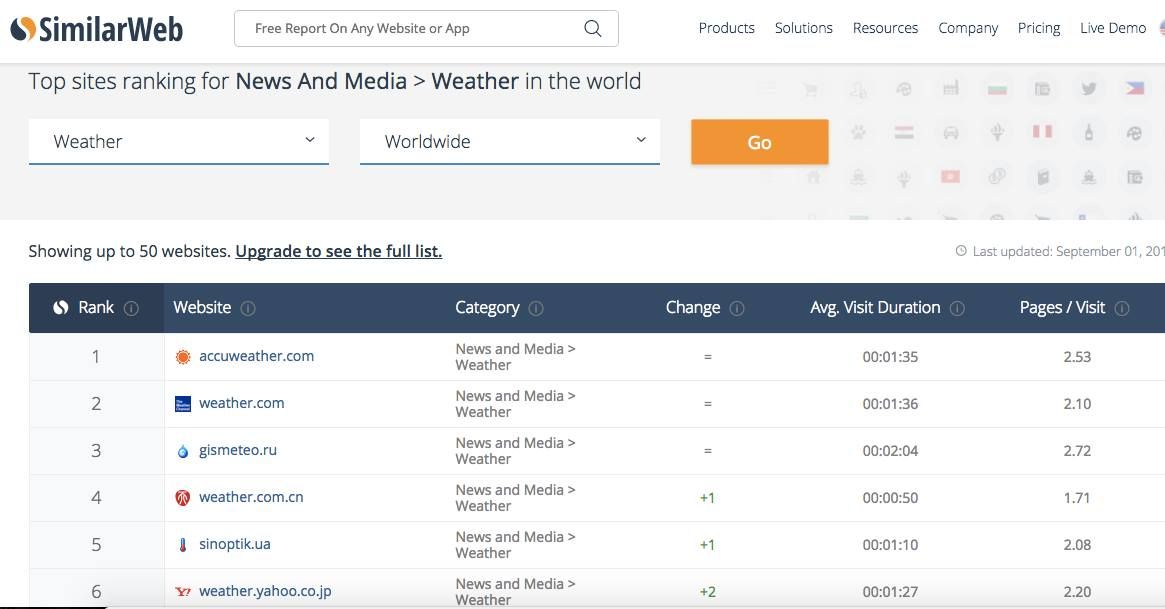Click category text in the accuweather.com row
The height and width of the screenshot is (609, 1165).
516,356
